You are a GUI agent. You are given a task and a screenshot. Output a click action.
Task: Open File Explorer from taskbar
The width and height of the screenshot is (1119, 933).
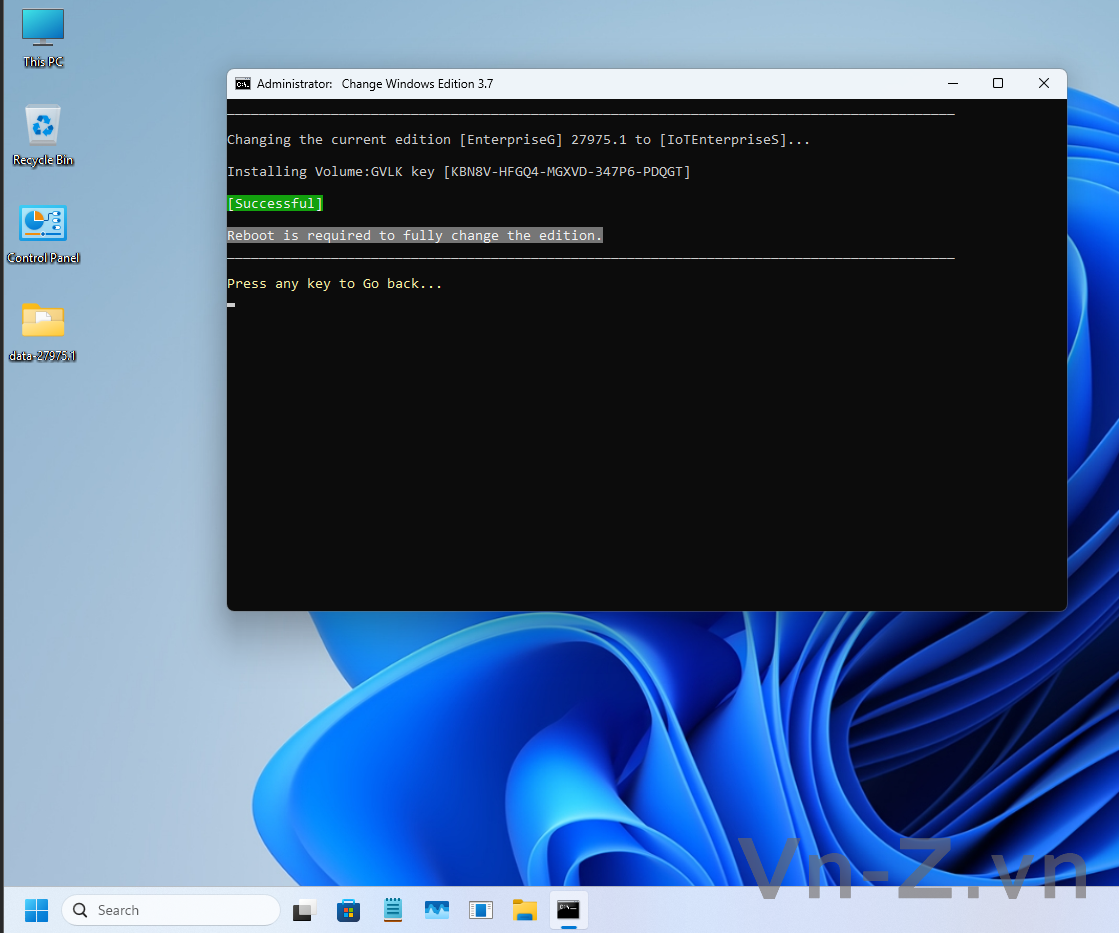tap(525, 910)
